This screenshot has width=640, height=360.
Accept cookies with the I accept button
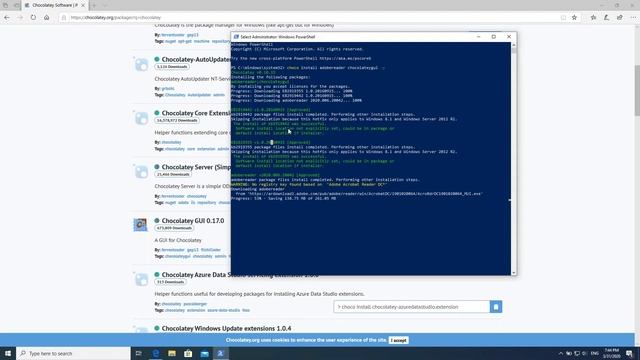398,340
